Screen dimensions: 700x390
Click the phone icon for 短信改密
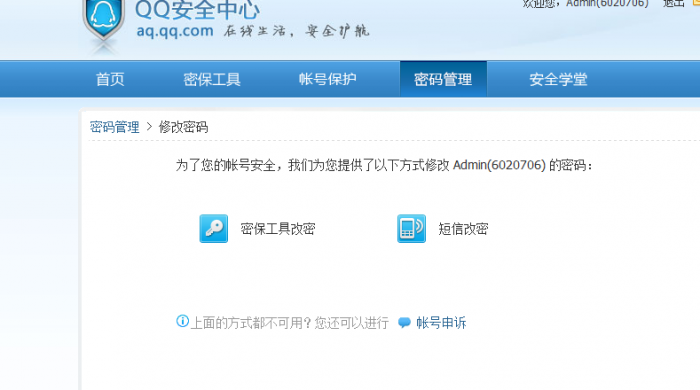[x=411, y=228]
